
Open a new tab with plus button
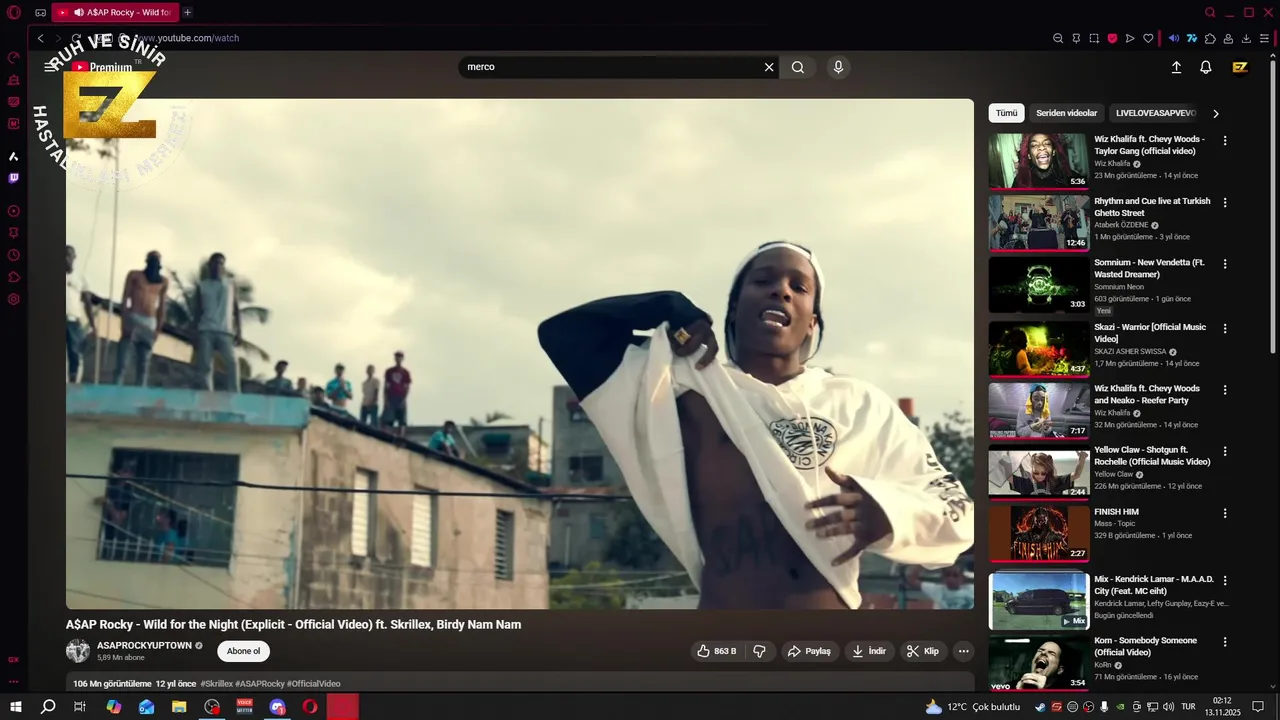[187, 13]
